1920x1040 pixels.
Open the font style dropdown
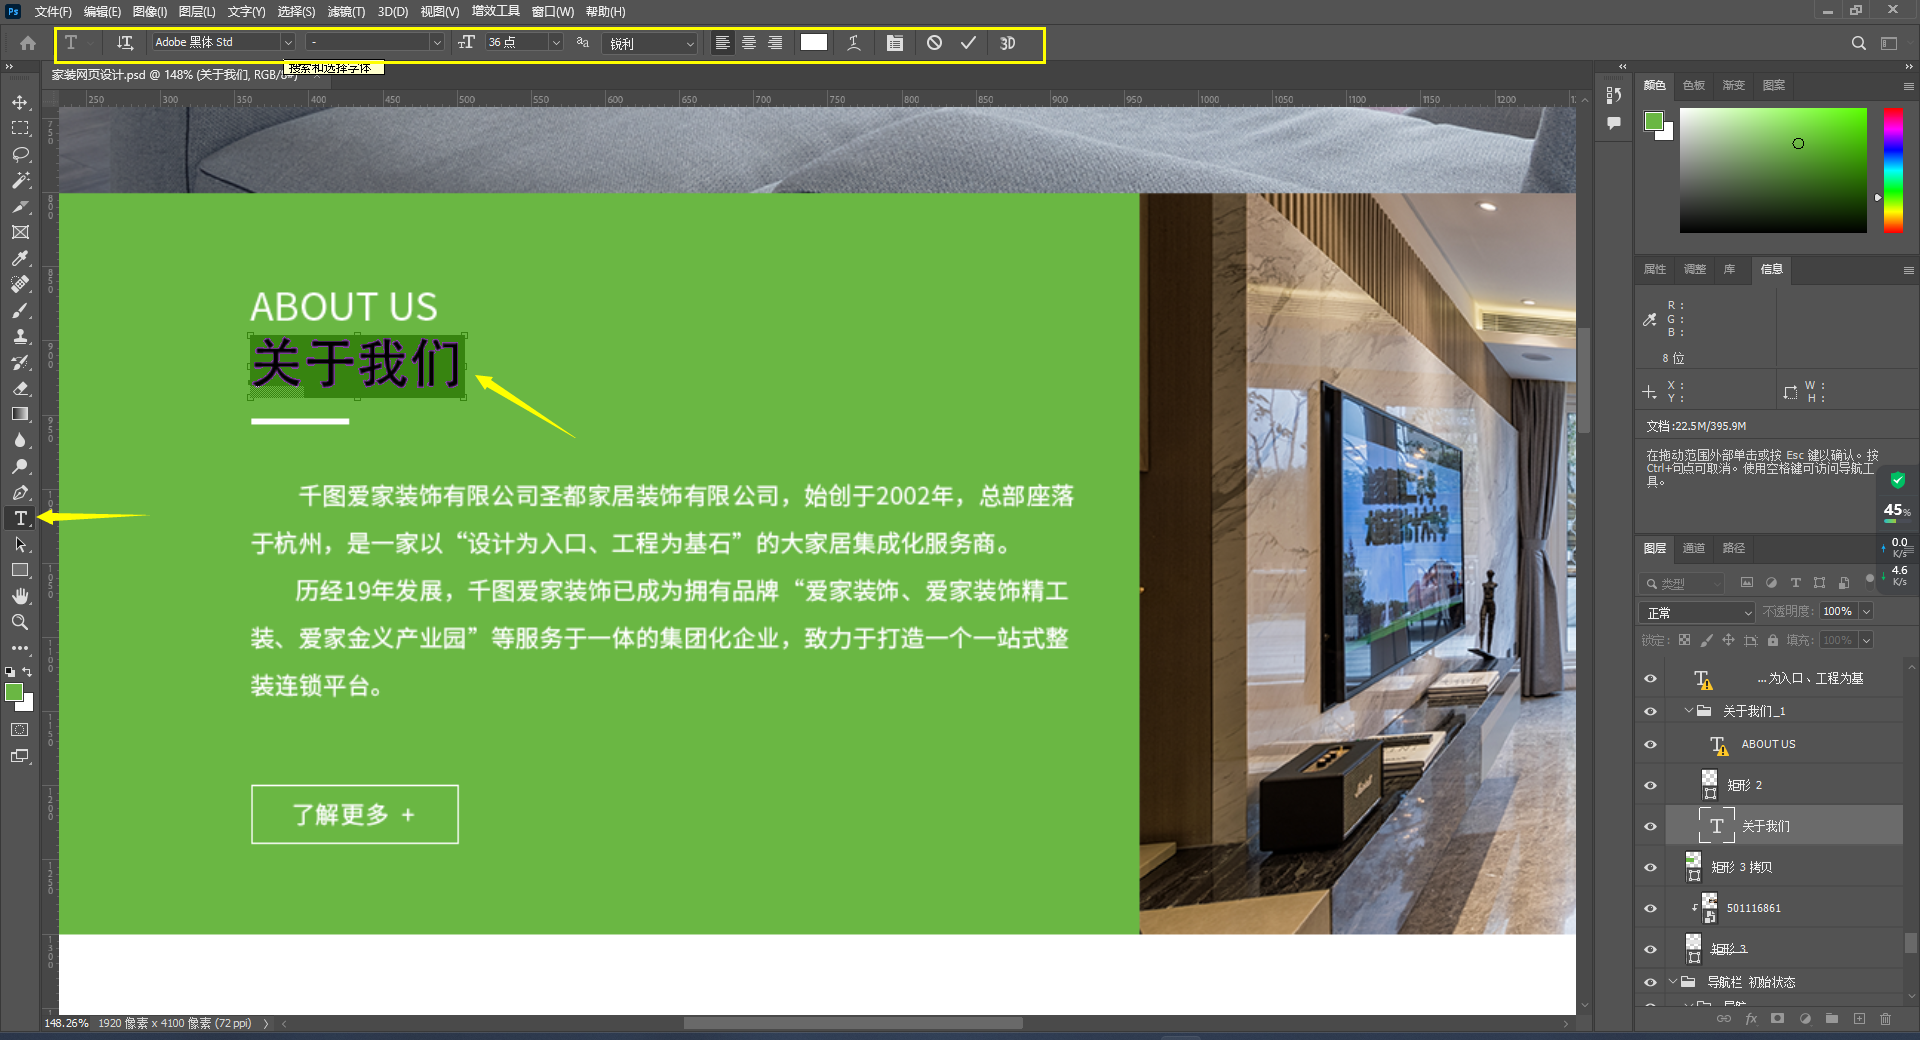coord(436,43)
